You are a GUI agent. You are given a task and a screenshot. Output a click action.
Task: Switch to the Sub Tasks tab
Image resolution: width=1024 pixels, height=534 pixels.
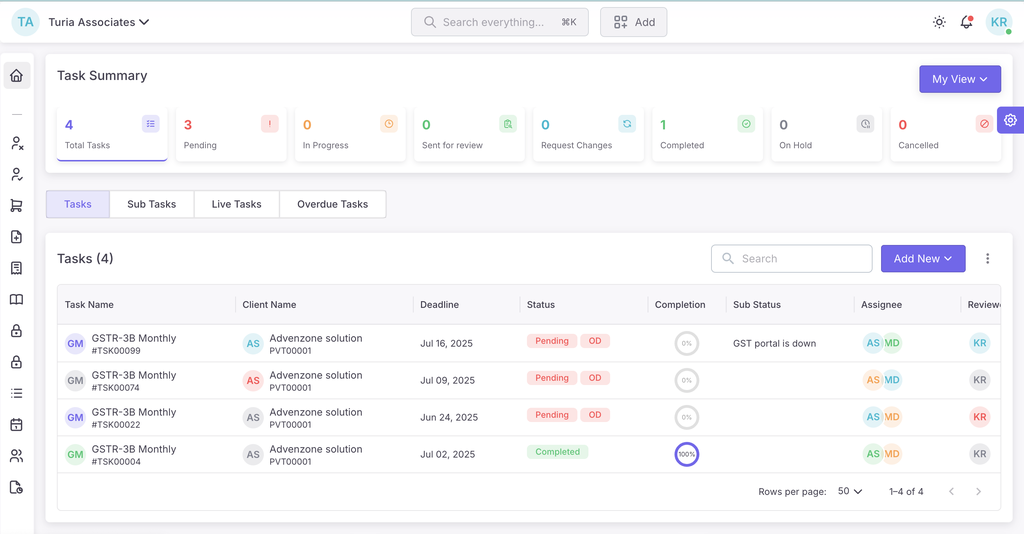click(x=152, y=204)
